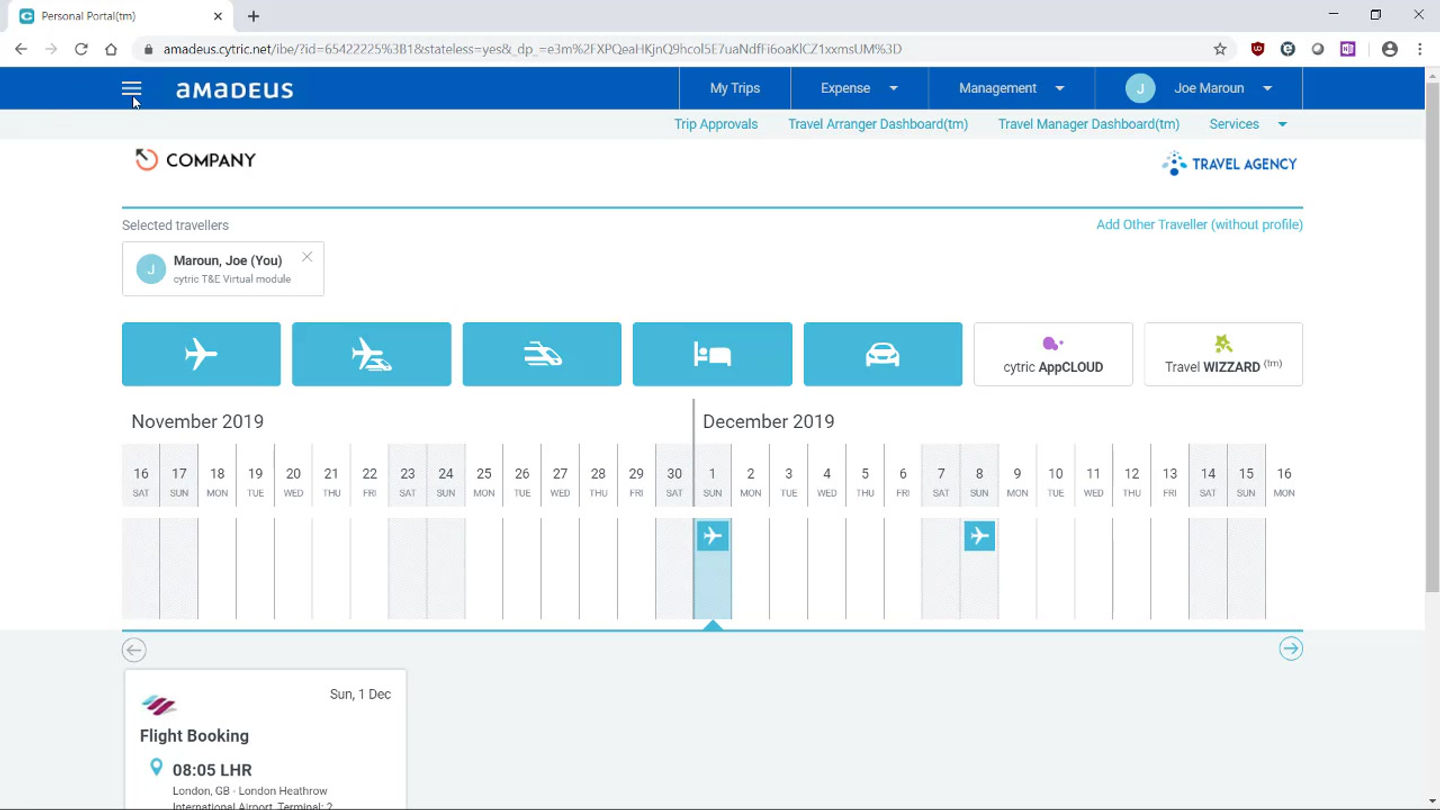Go back in browser history

pos(21,49)
